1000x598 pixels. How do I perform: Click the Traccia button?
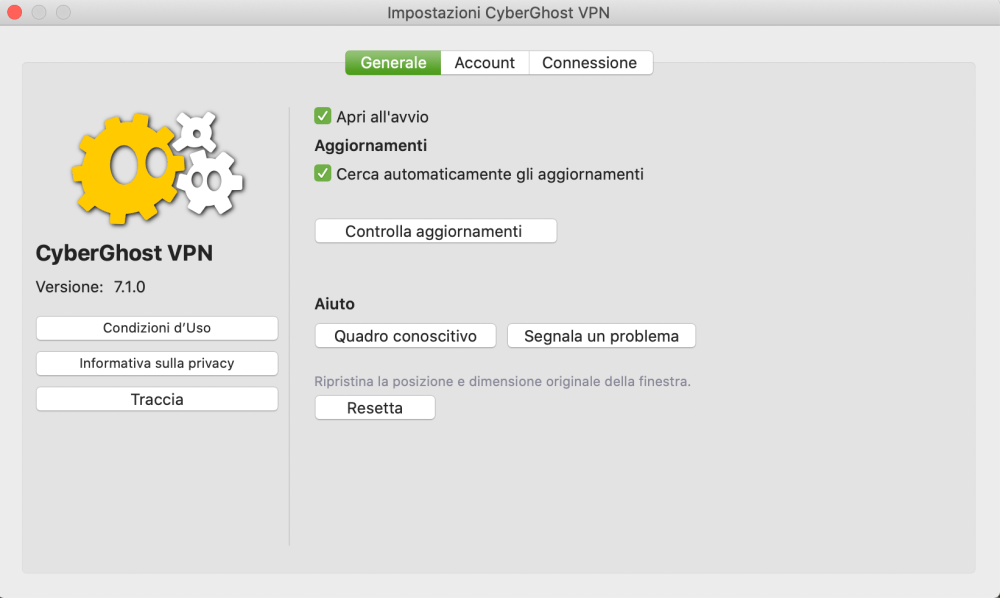157,399
